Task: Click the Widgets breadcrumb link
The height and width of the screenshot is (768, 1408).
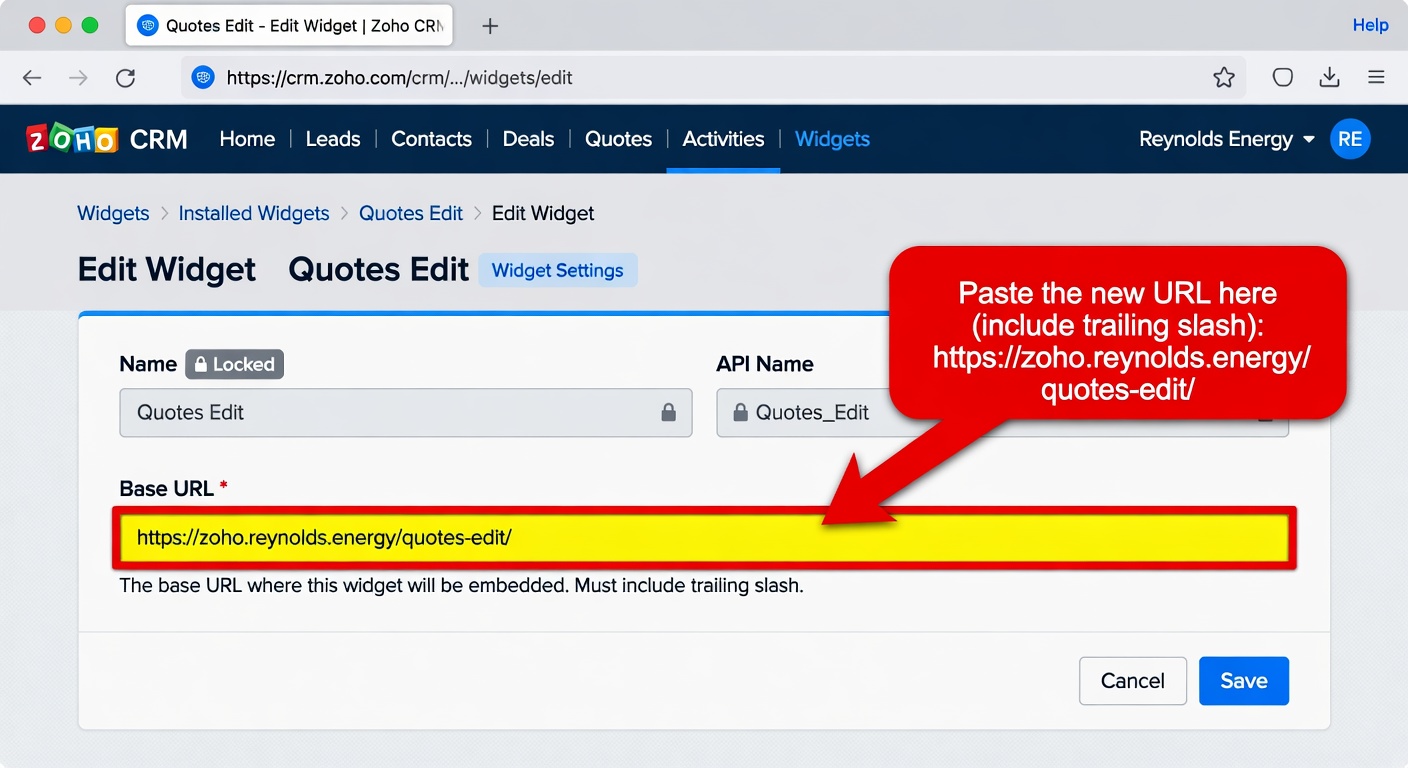Action: (x=113, y=213)
